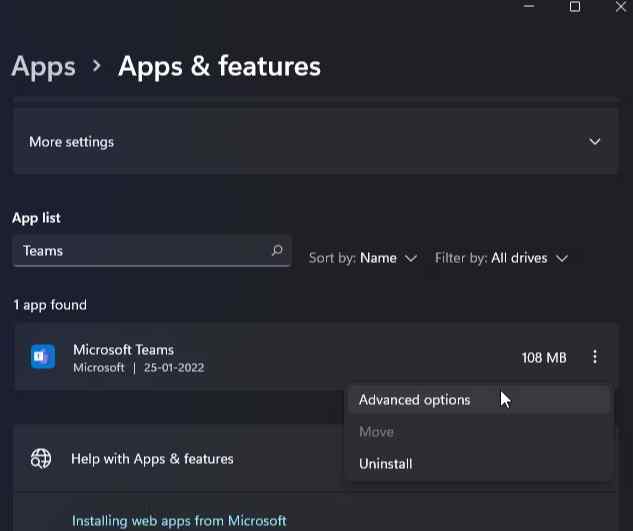Open the Filter by All drives dropdown
The image size is (633, 531).
(x=501, y=258)
